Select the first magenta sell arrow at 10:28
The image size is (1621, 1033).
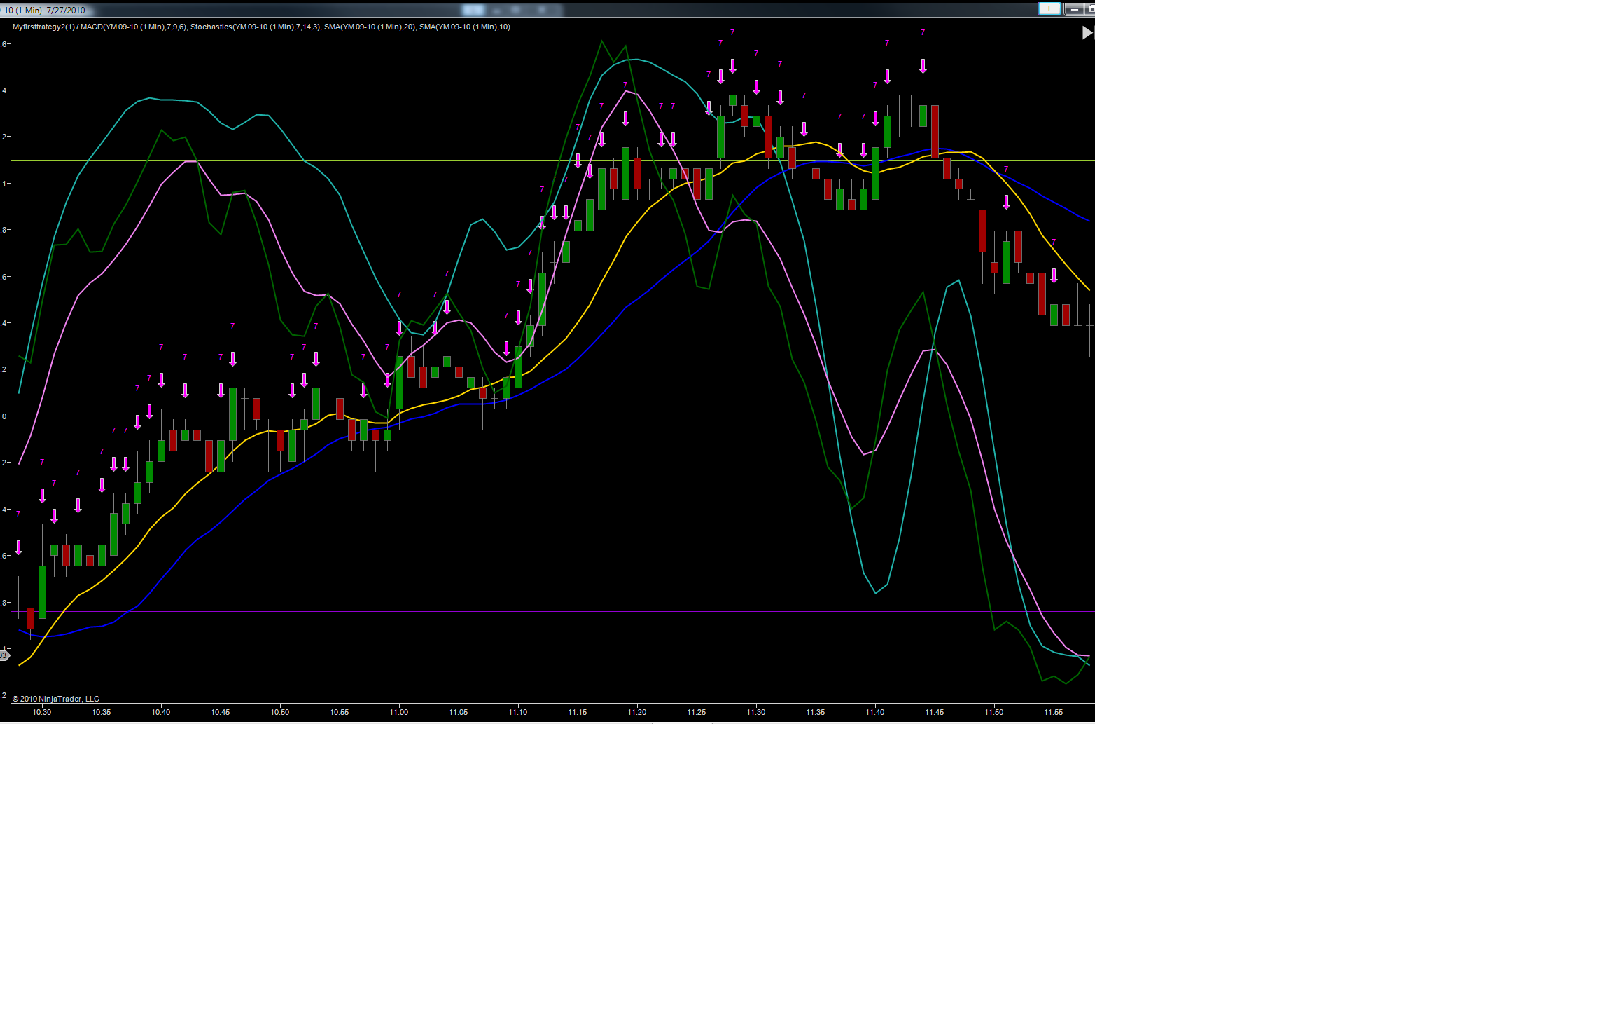click(18, 547)
